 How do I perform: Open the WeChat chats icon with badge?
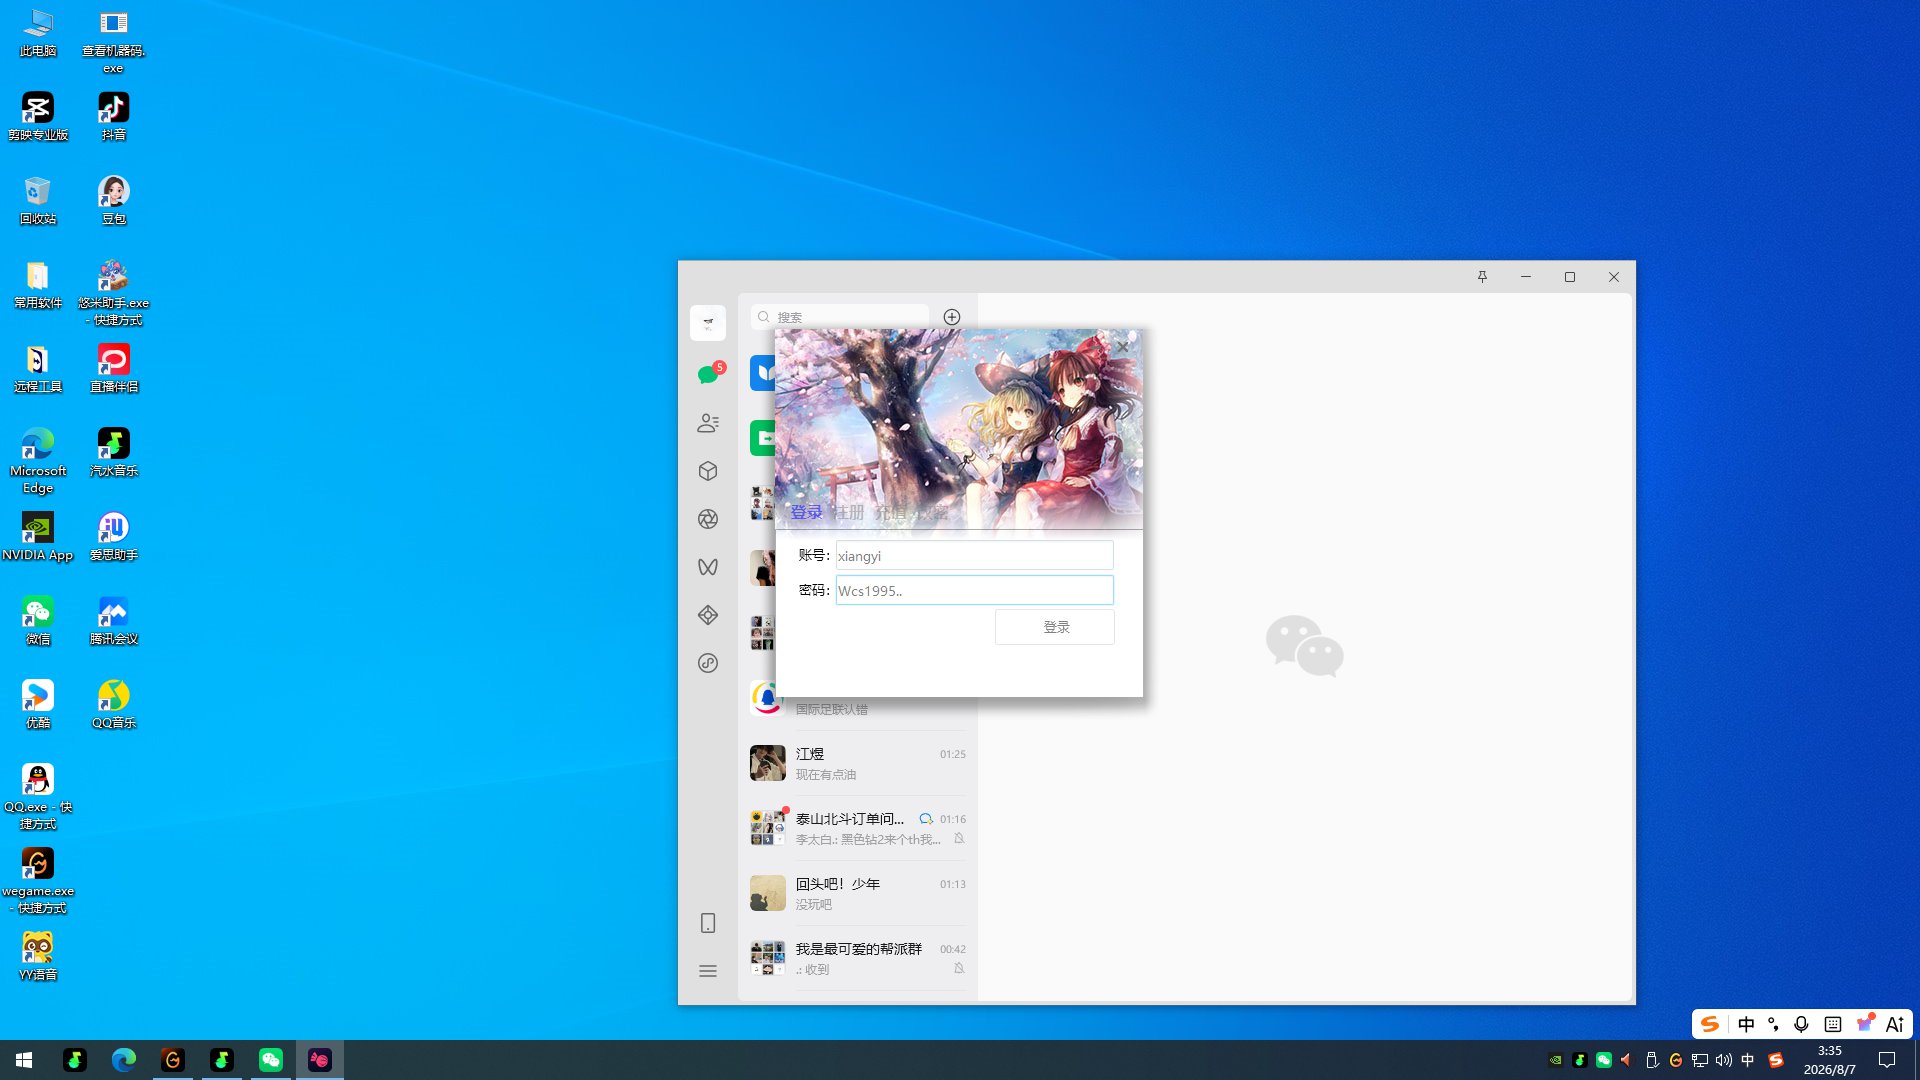click(x=709, y=374)
